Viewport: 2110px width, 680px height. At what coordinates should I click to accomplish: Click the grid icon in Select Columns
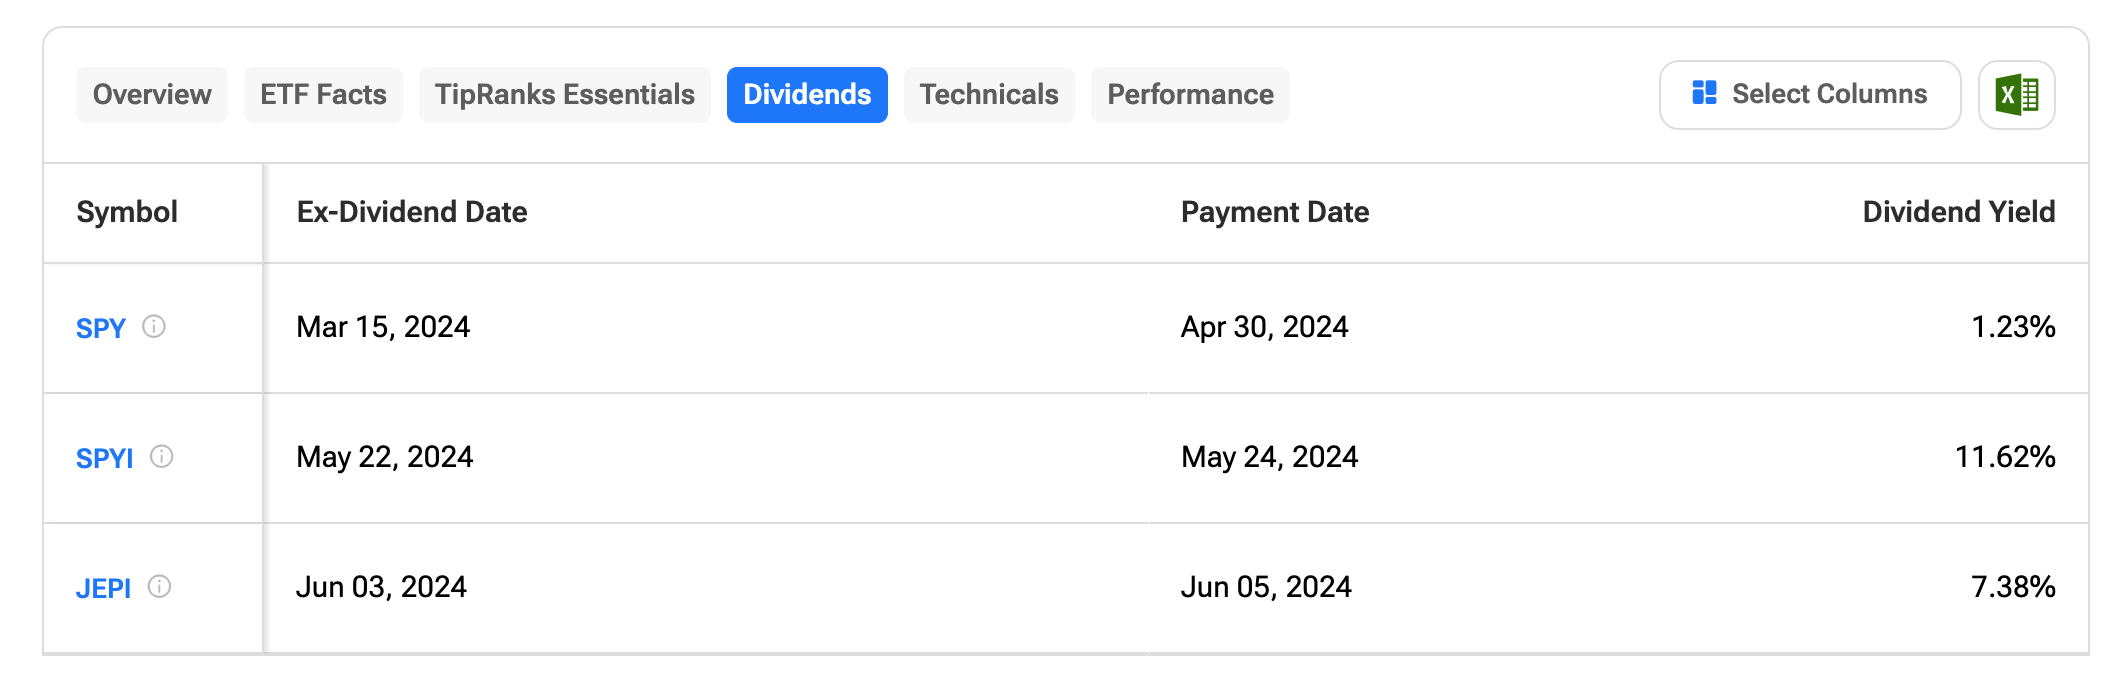coord(1704,93)
